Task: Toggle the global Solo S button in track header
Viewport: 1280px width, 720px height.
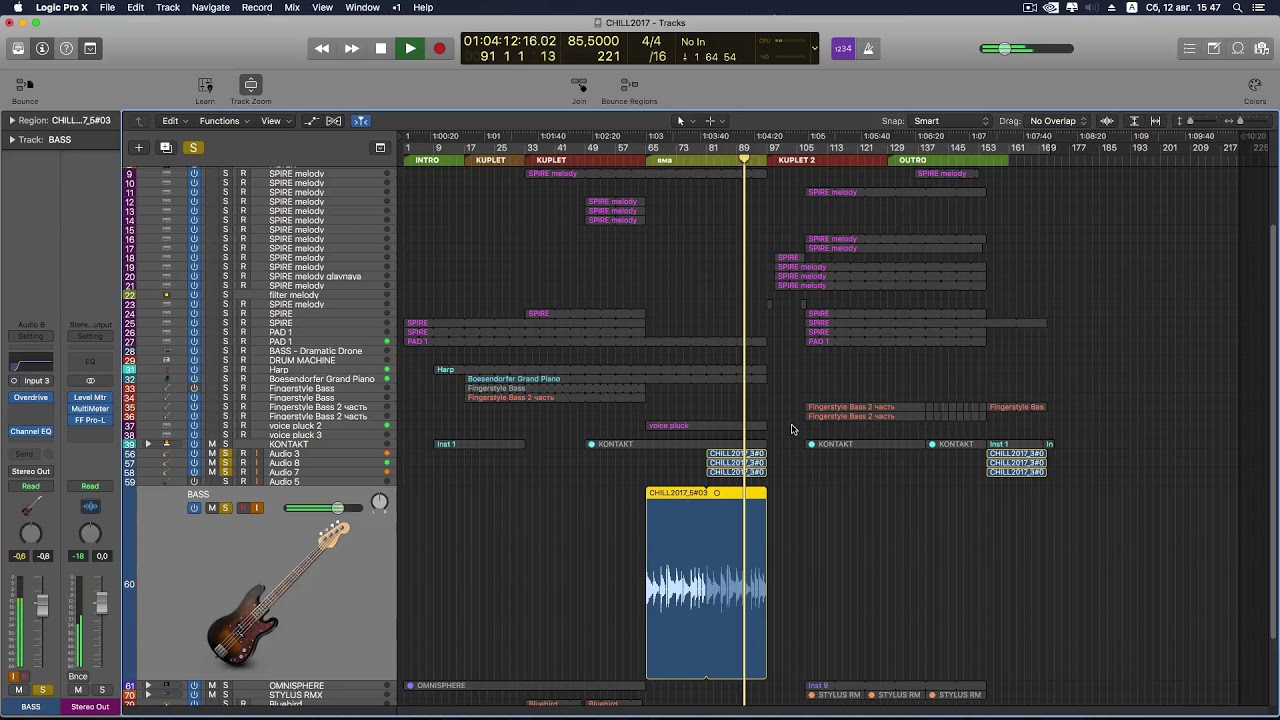Action: [193, 148]
